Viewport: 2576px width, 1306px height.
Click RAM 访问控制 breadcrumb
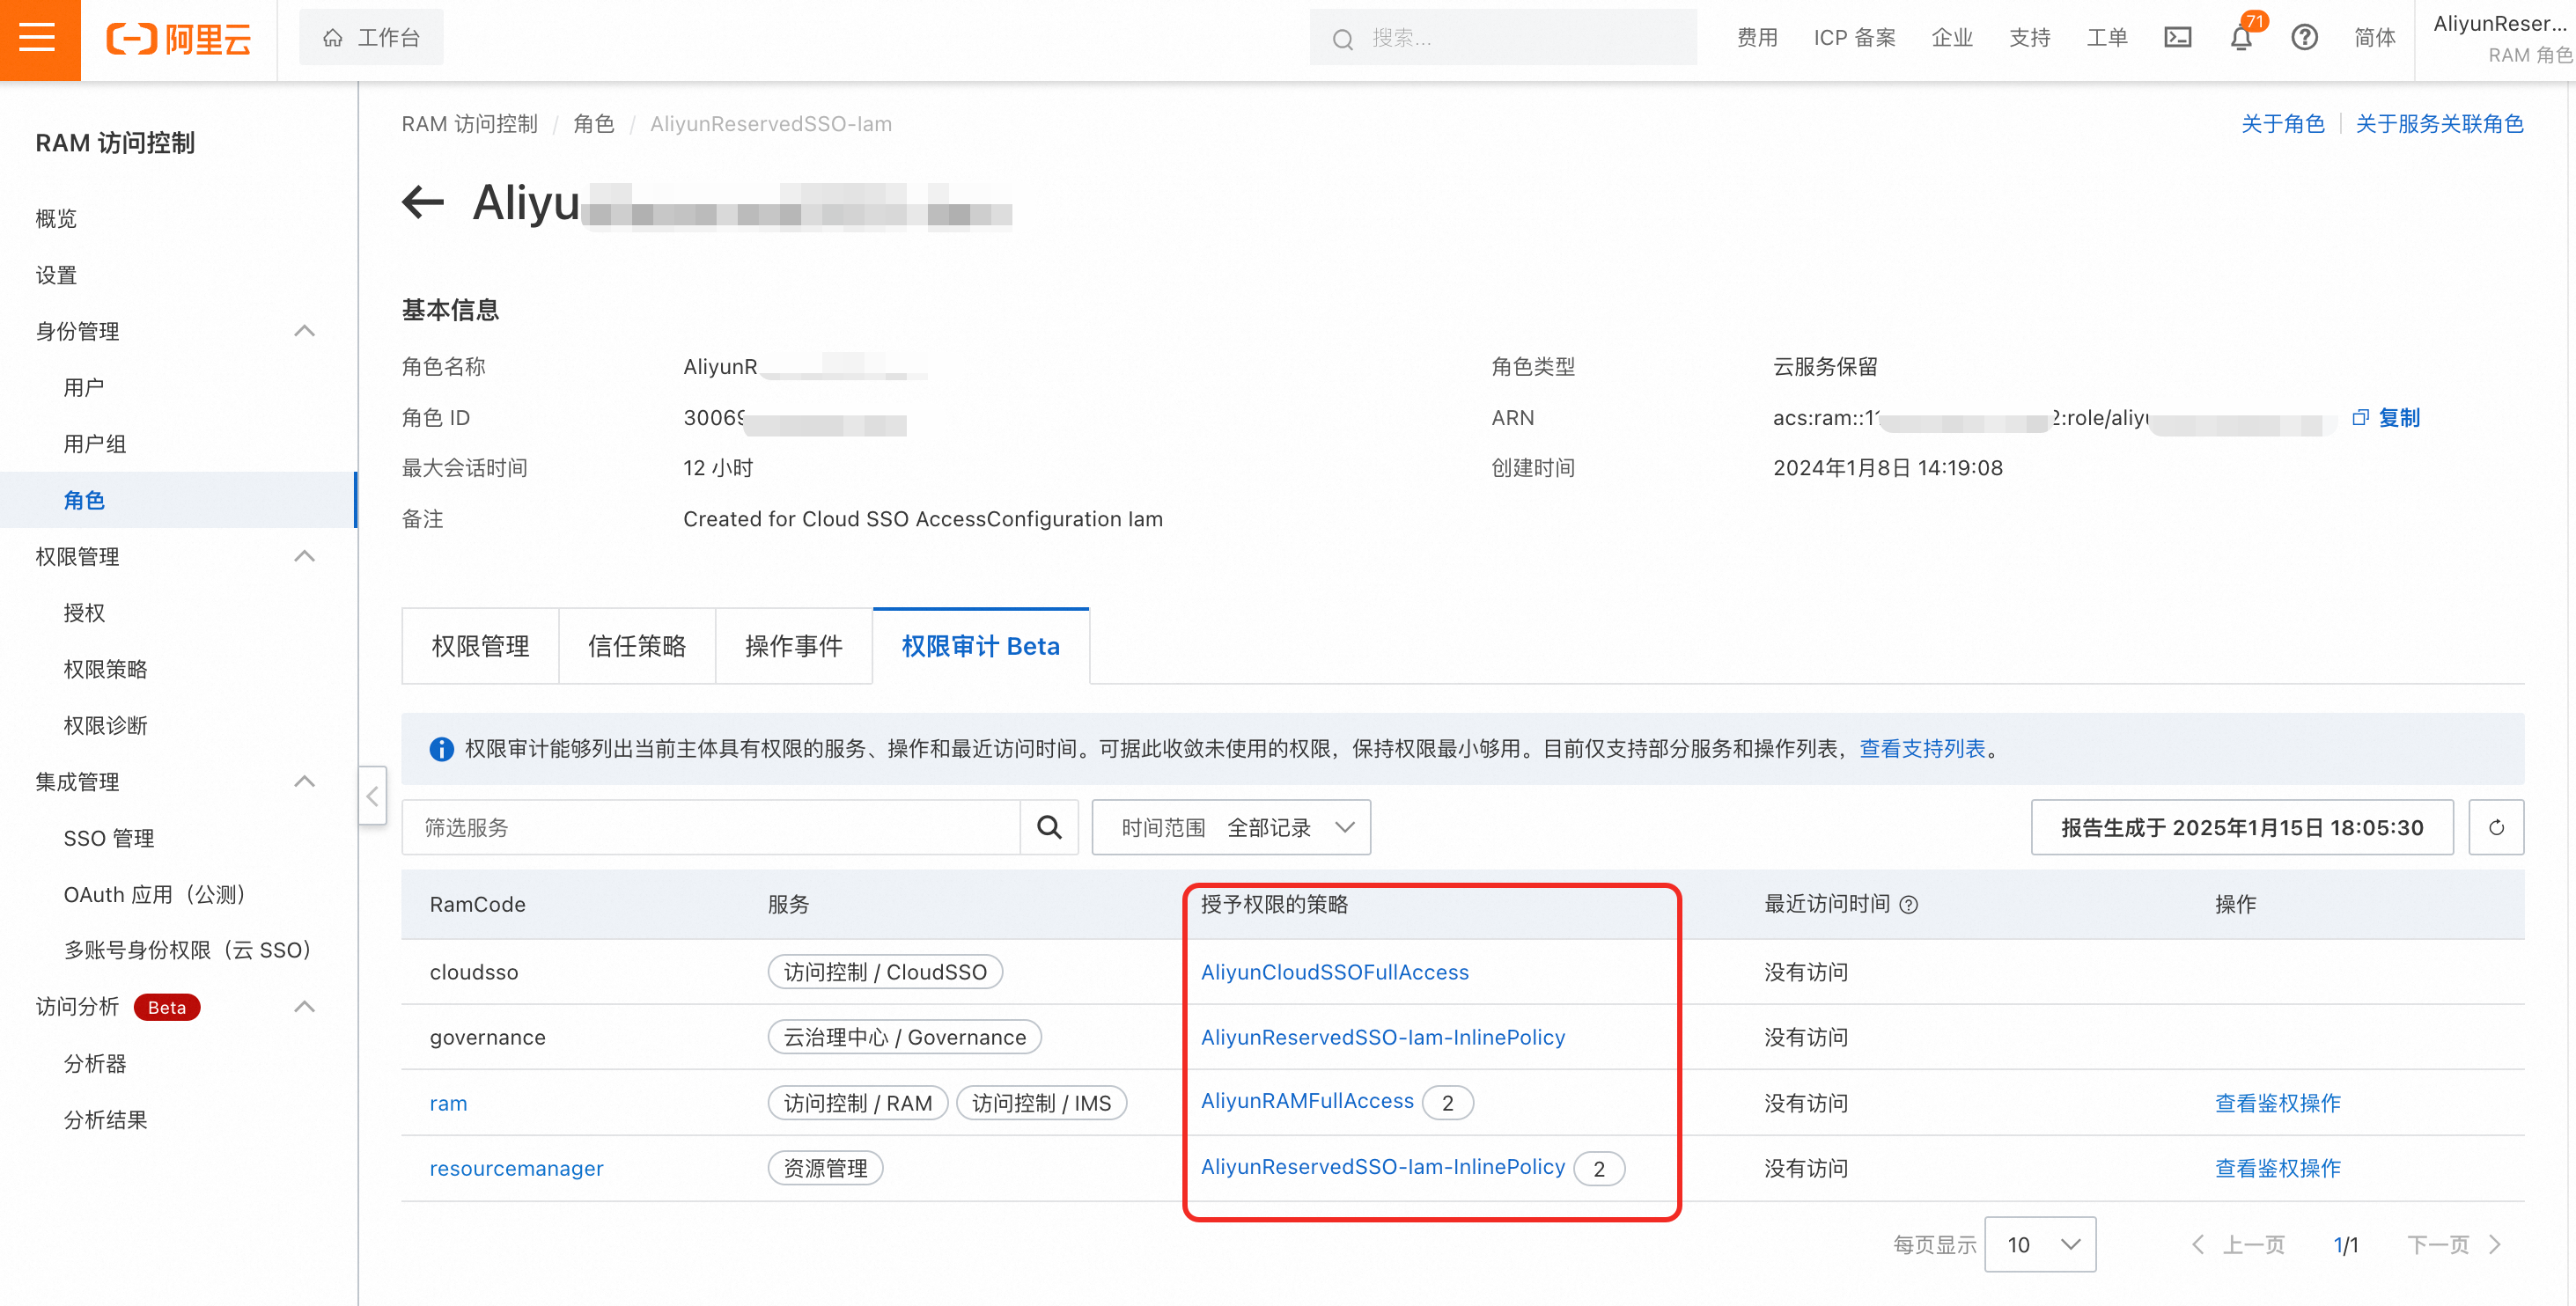click(469, 124)
